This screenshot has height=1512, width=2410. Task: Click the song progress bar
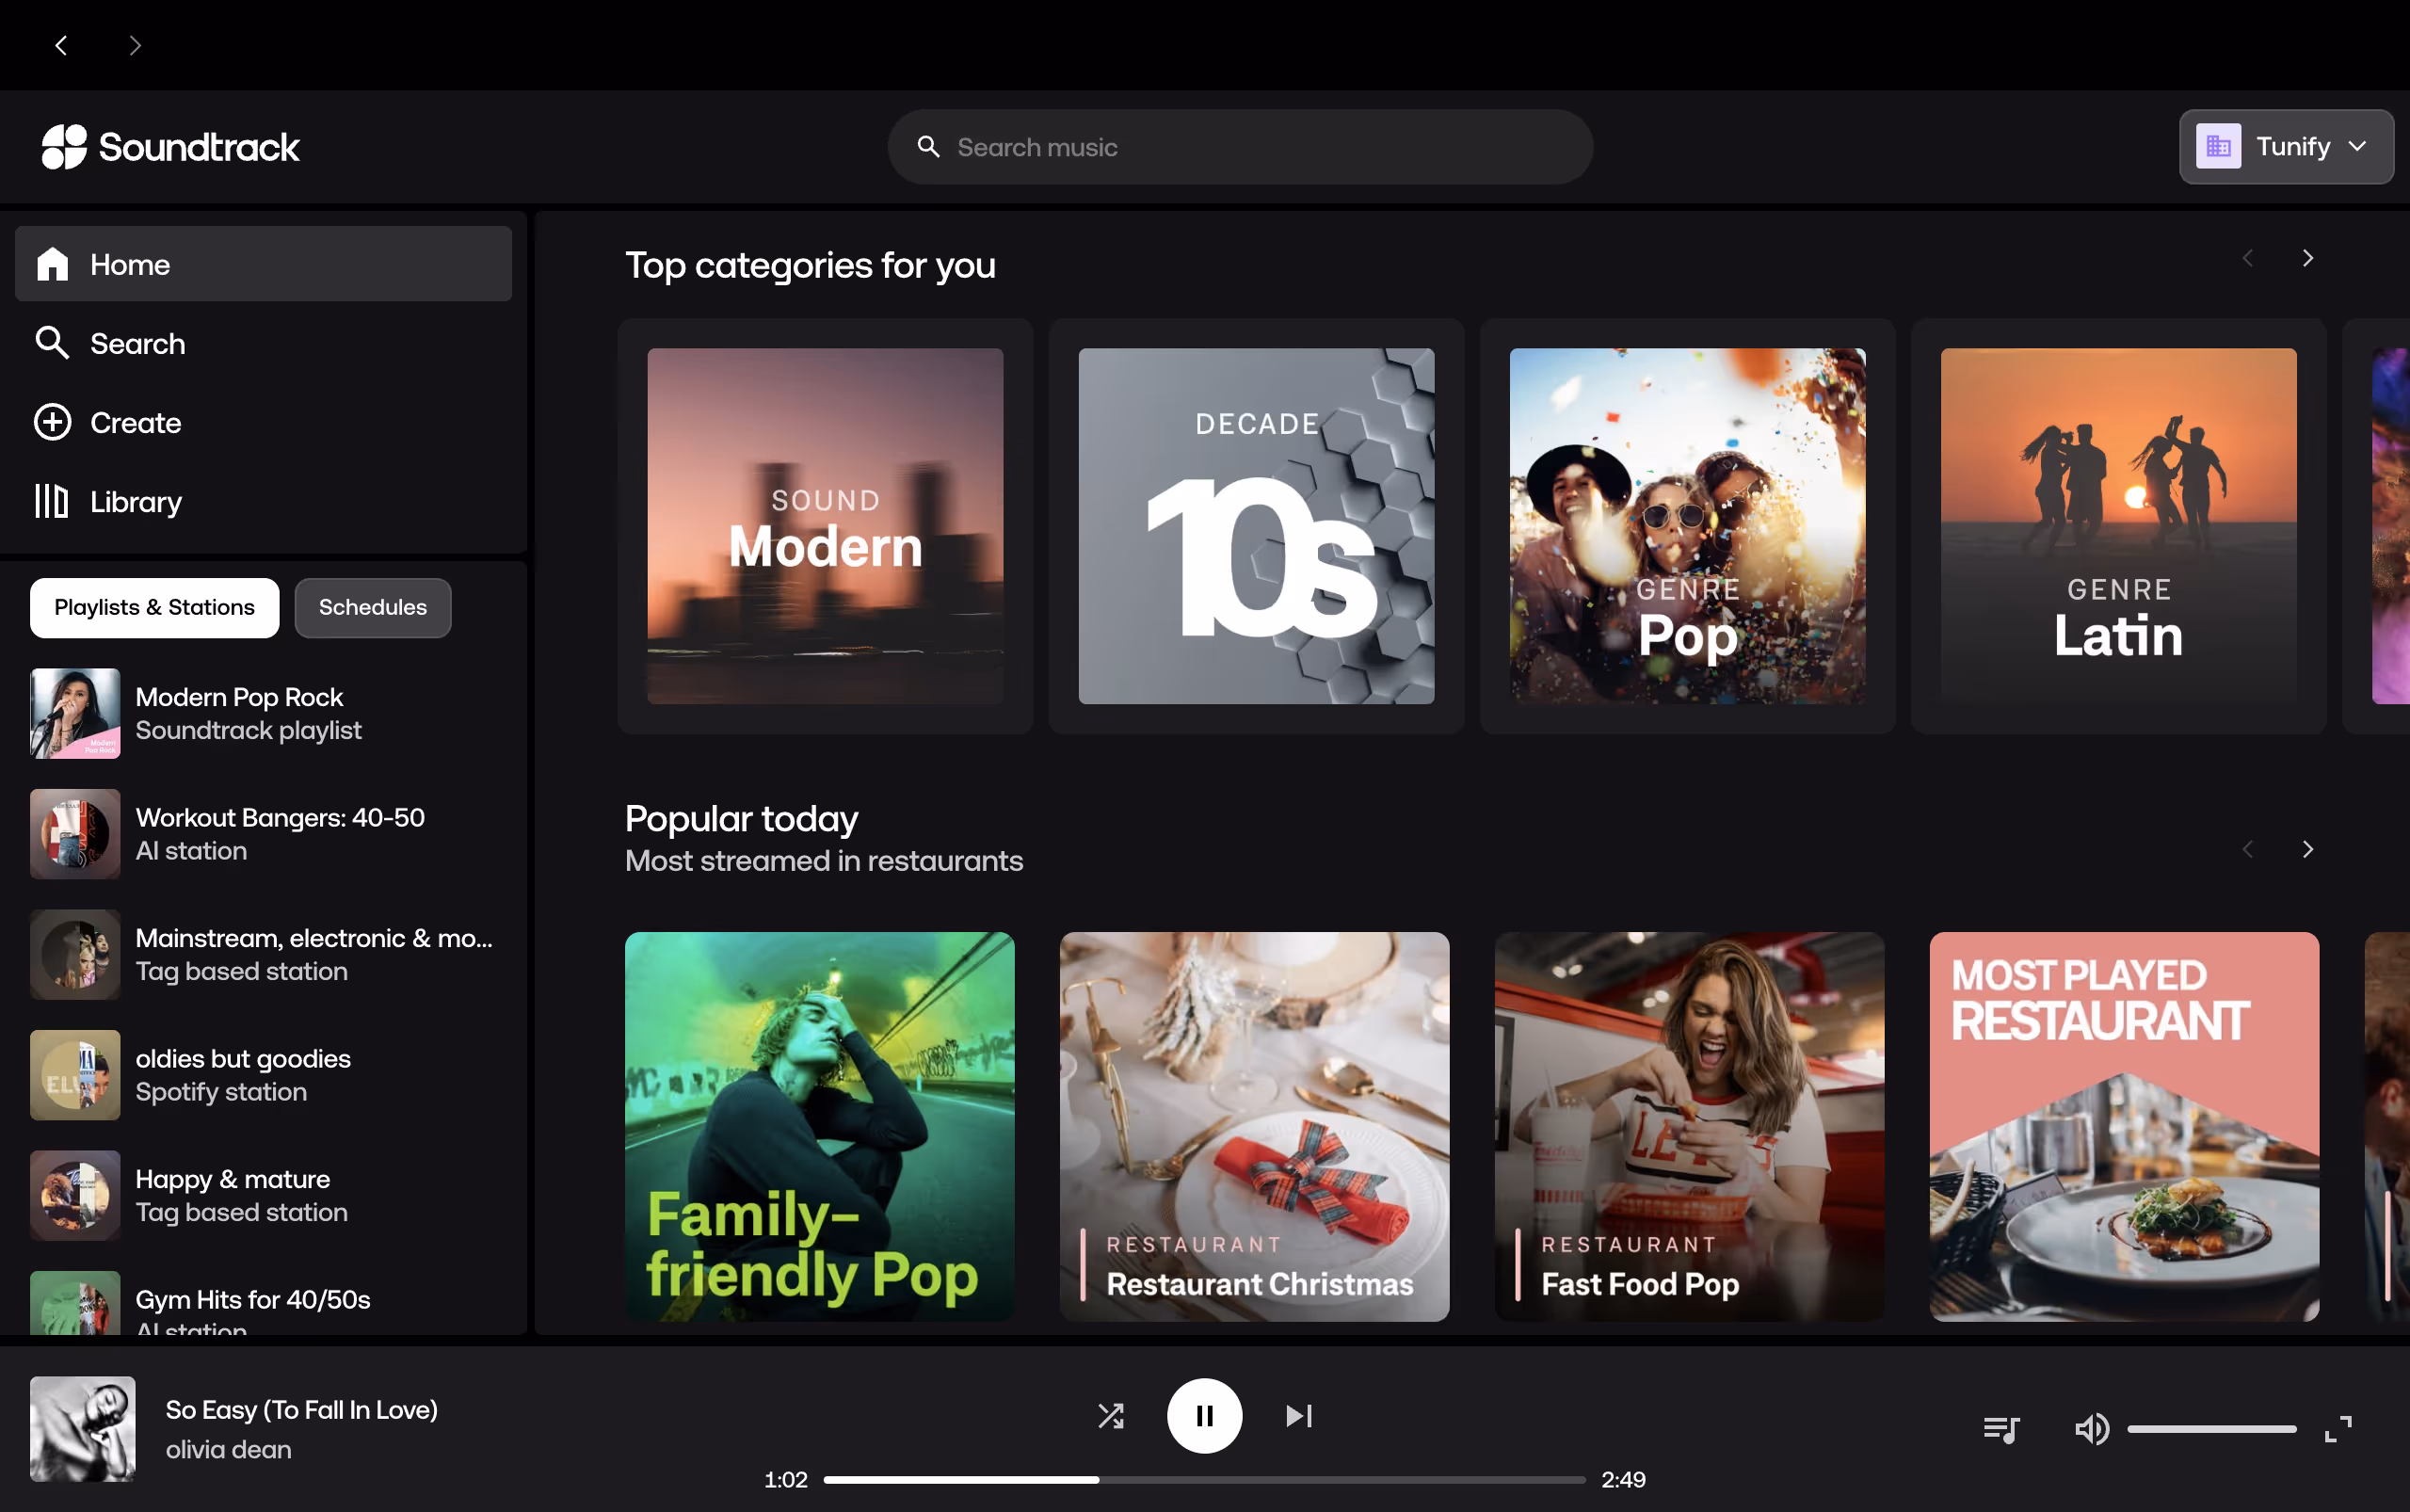[x=1204, y=1479]
